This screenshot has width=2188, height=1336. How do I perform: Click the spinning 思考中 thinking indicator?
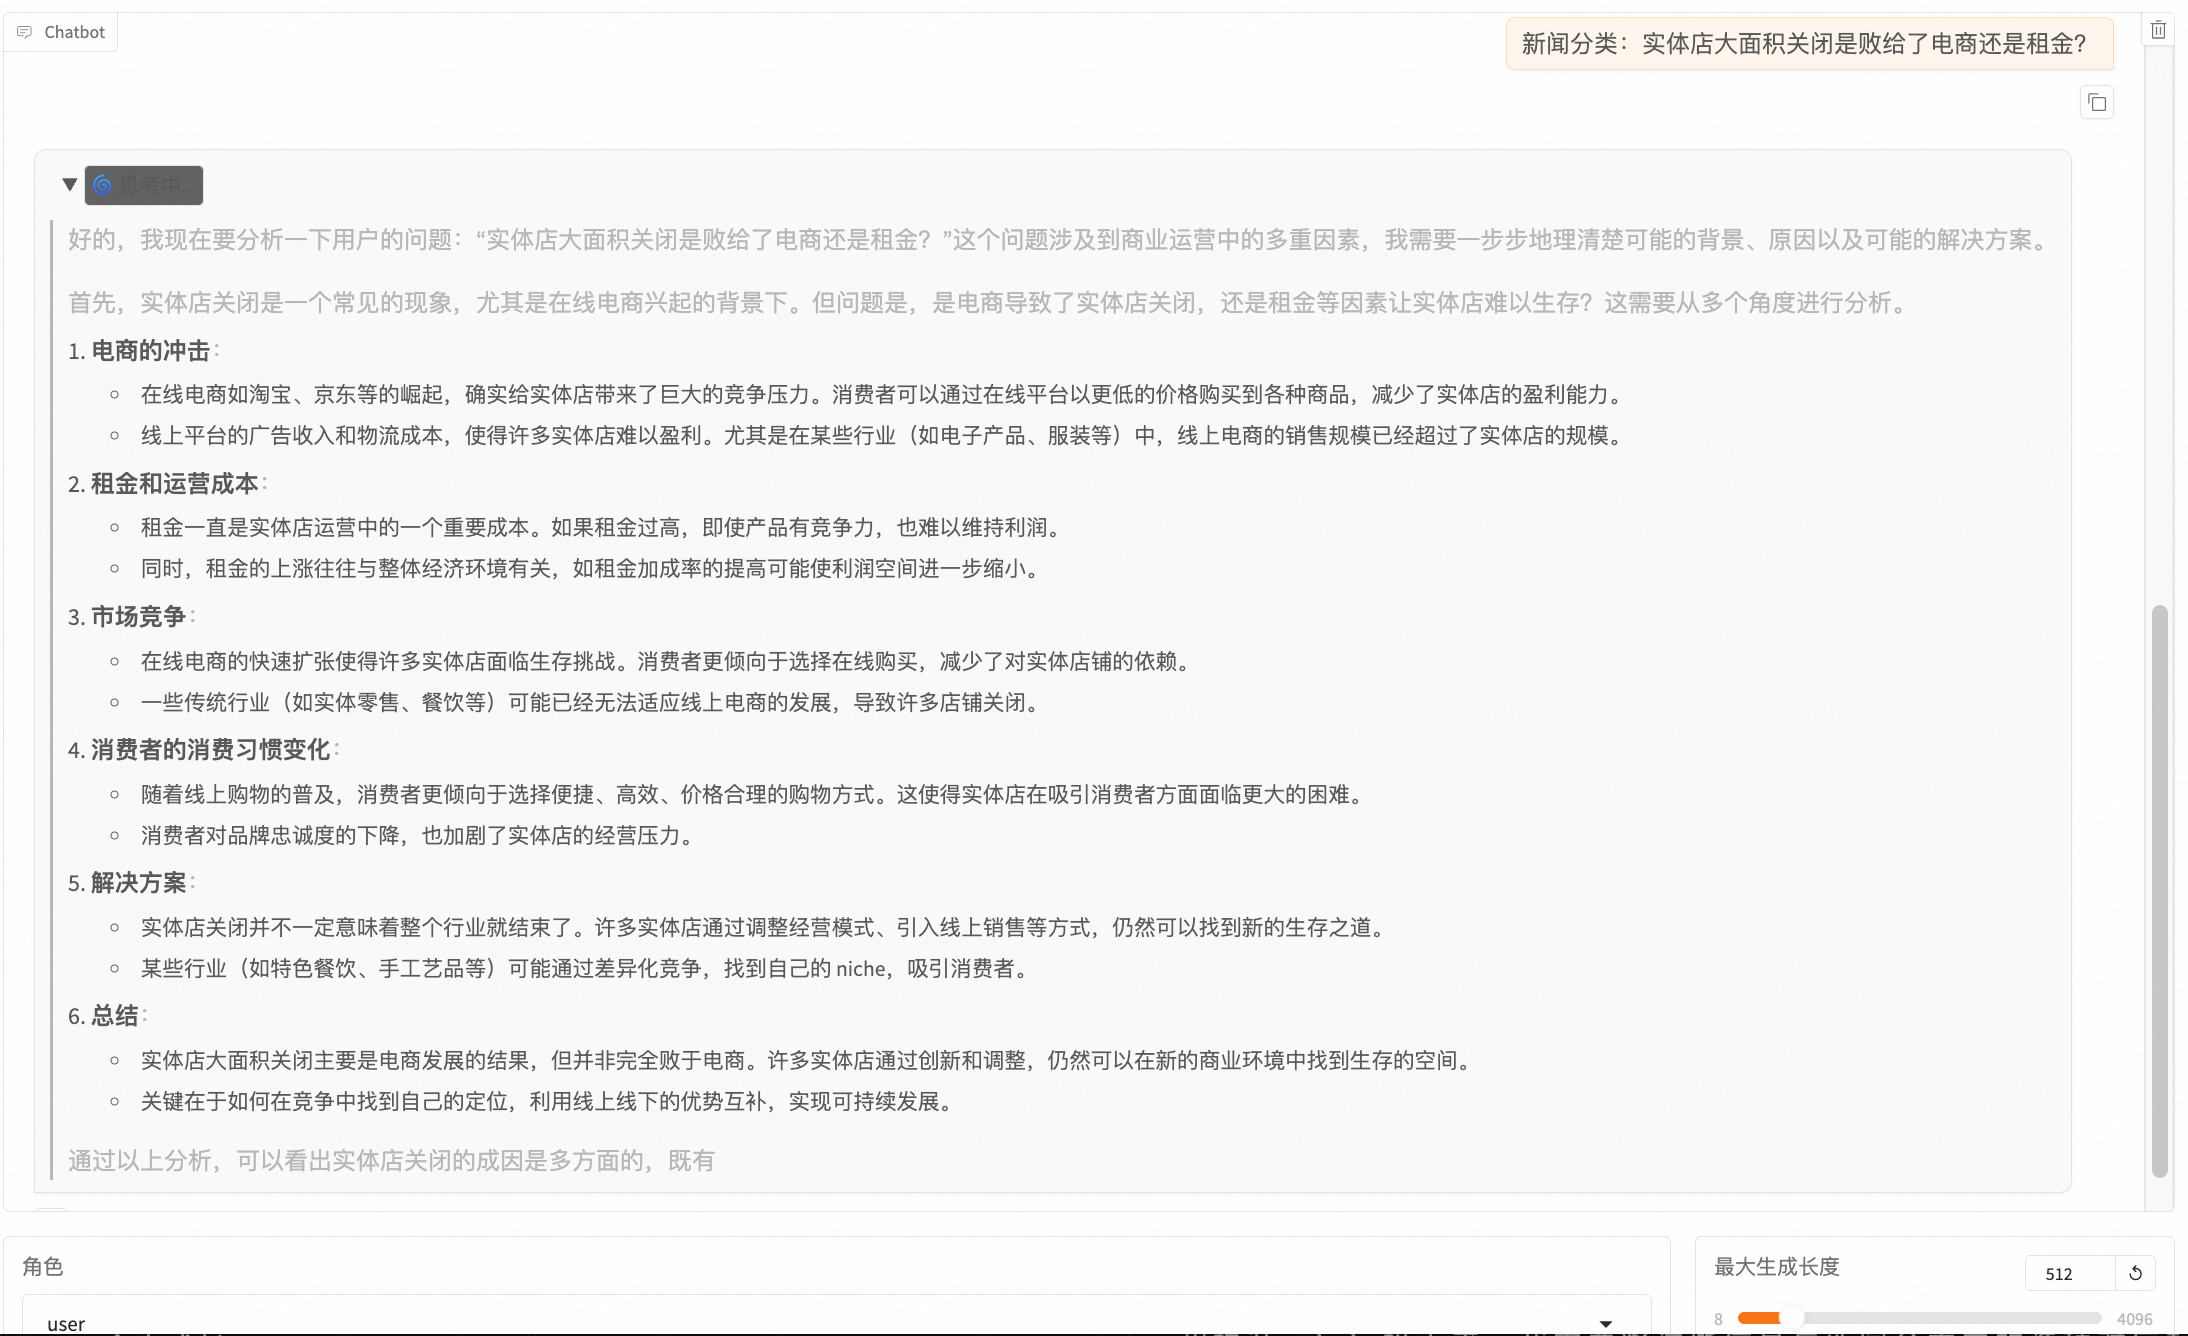coord(144,185)
